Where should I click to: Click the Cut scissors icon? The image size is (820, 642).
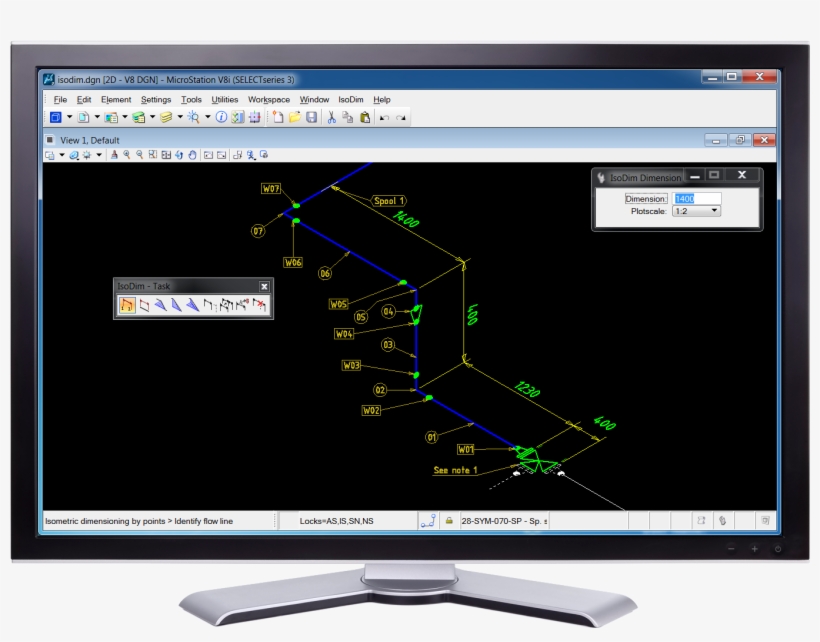coord(332,117)
